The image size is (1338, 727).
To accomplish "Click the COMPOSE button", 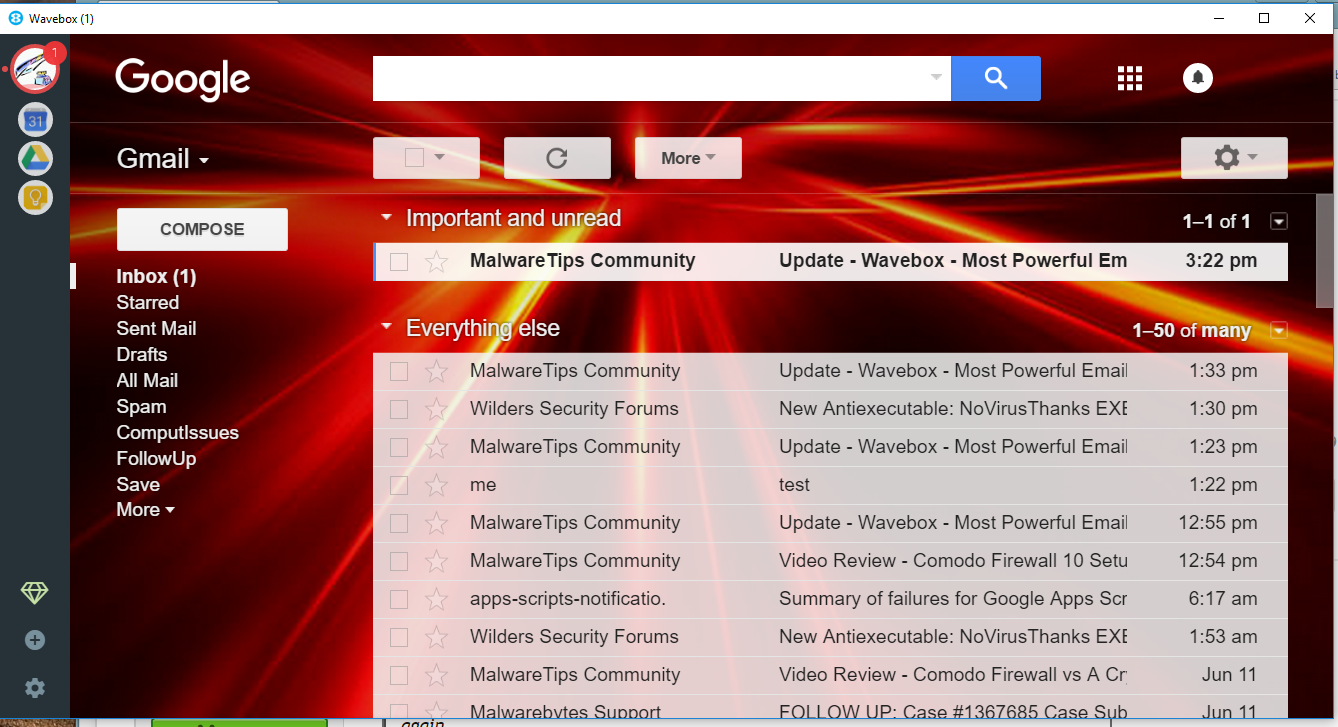I will [202, 229].
